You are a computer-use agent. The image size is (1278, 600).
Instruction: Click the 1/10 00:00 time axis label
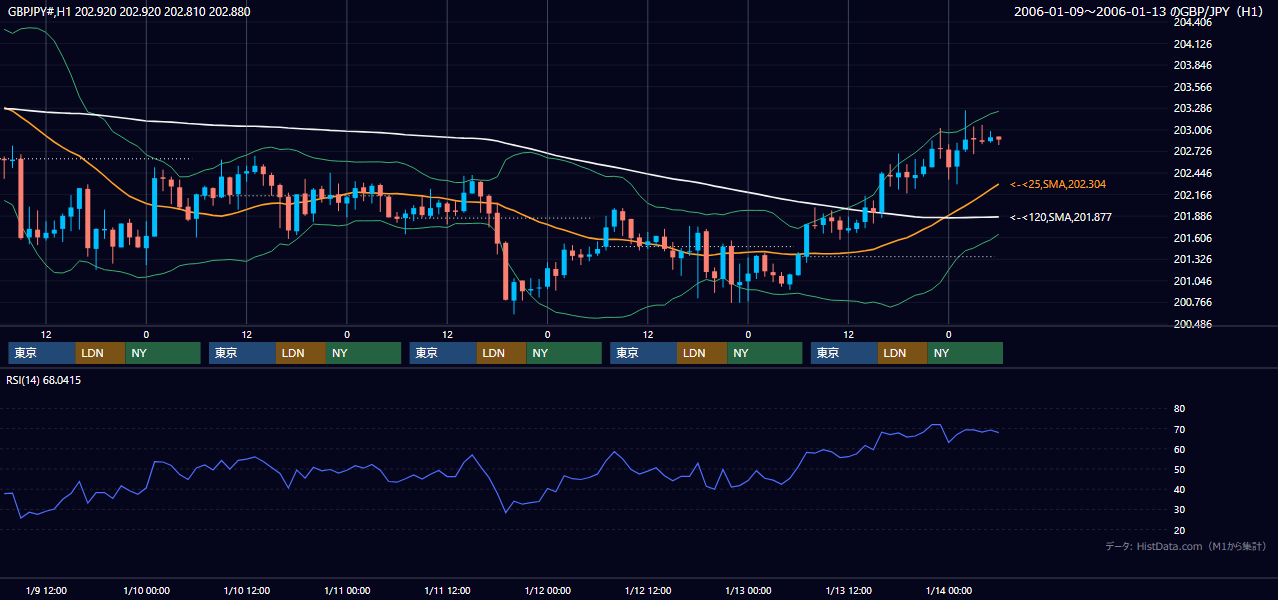coord(146,590)
